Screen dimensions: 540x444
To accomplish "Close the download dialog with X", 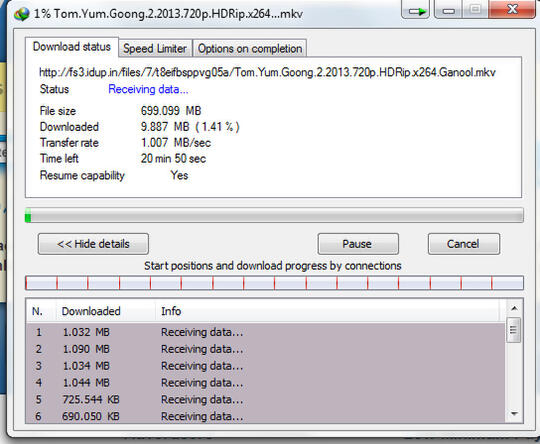I will (512, 9).
